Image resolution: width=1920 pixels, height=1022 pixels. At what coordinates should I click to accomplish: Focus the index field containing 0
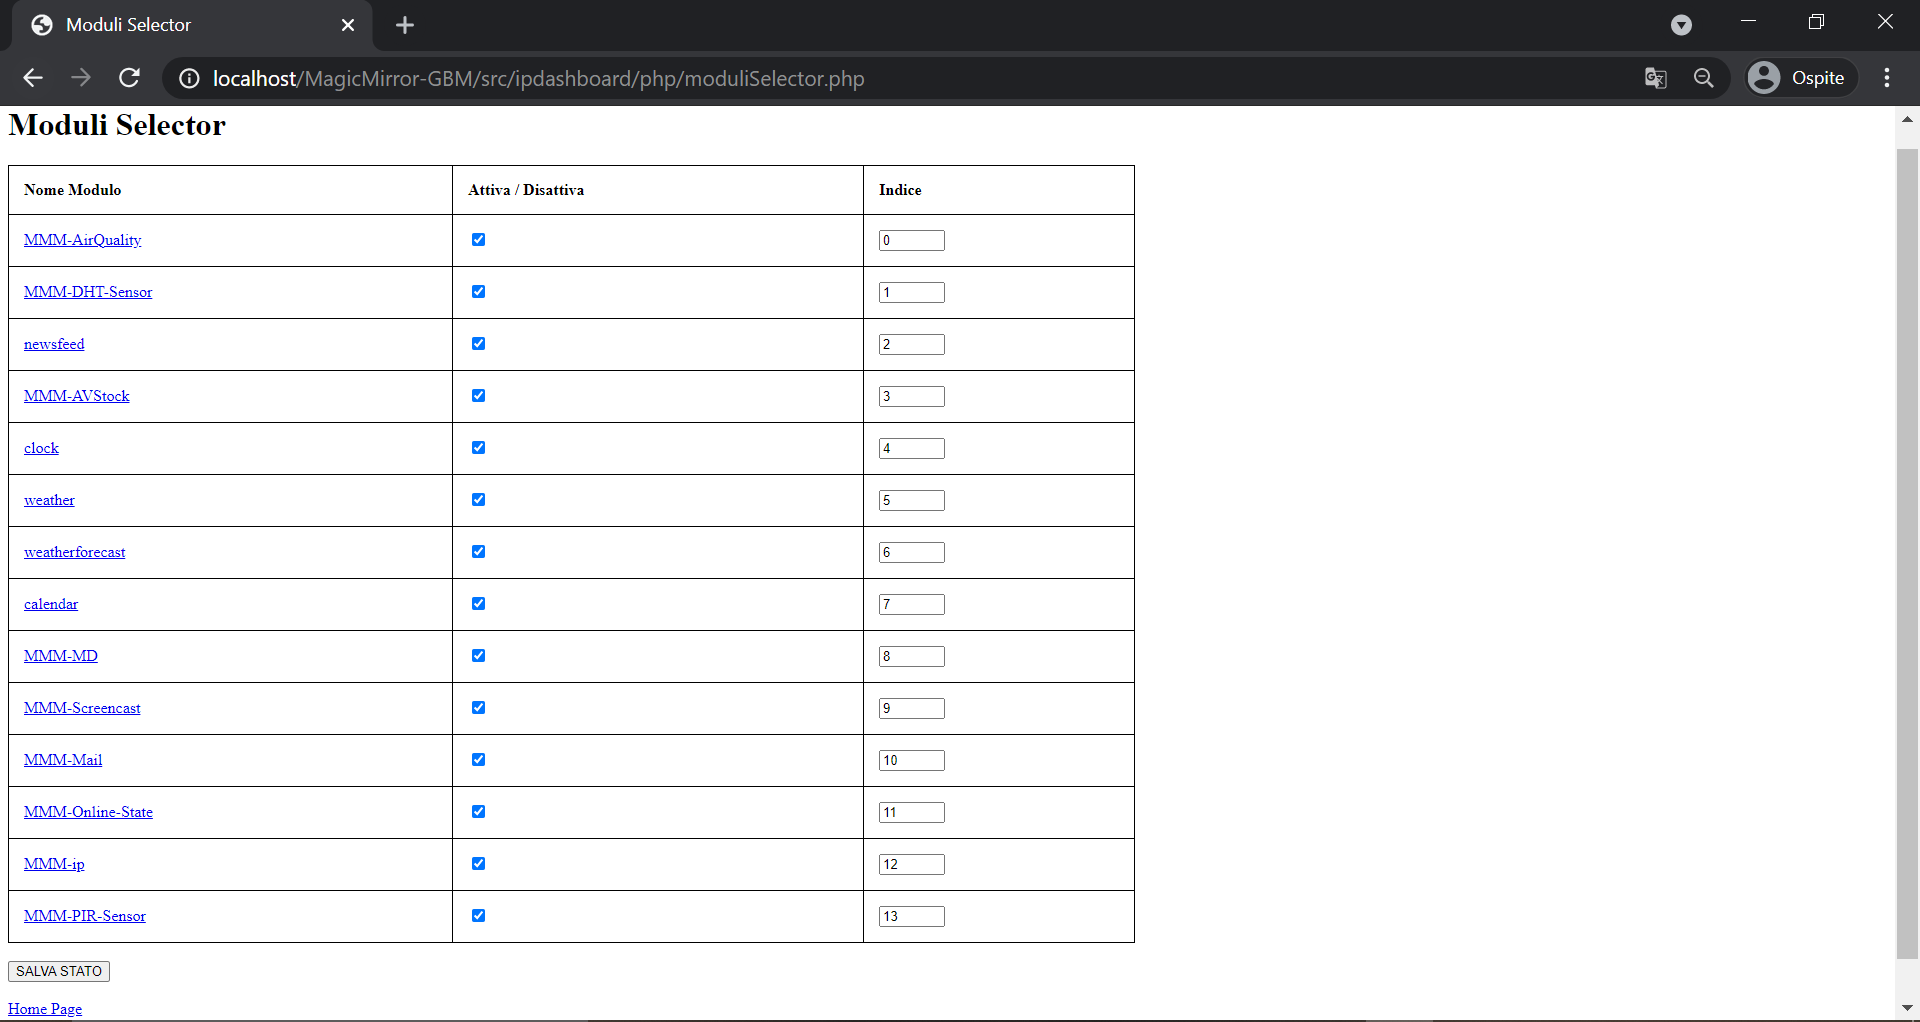tap(912, 240)
